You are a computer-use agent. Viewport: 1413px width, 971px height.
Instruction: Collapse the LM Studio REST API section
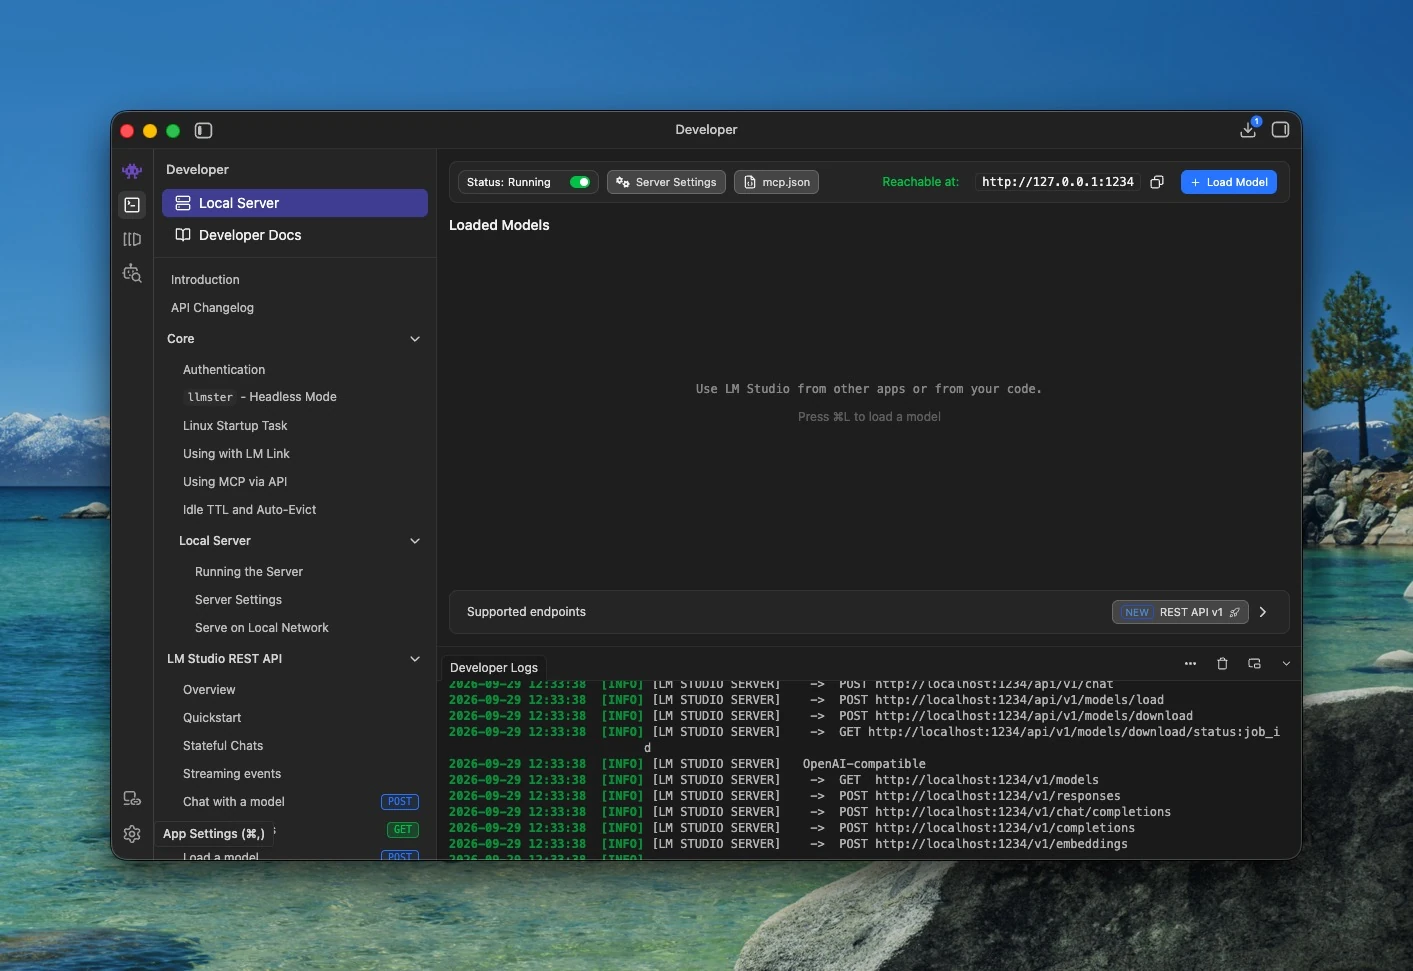(x=415, y=659)
